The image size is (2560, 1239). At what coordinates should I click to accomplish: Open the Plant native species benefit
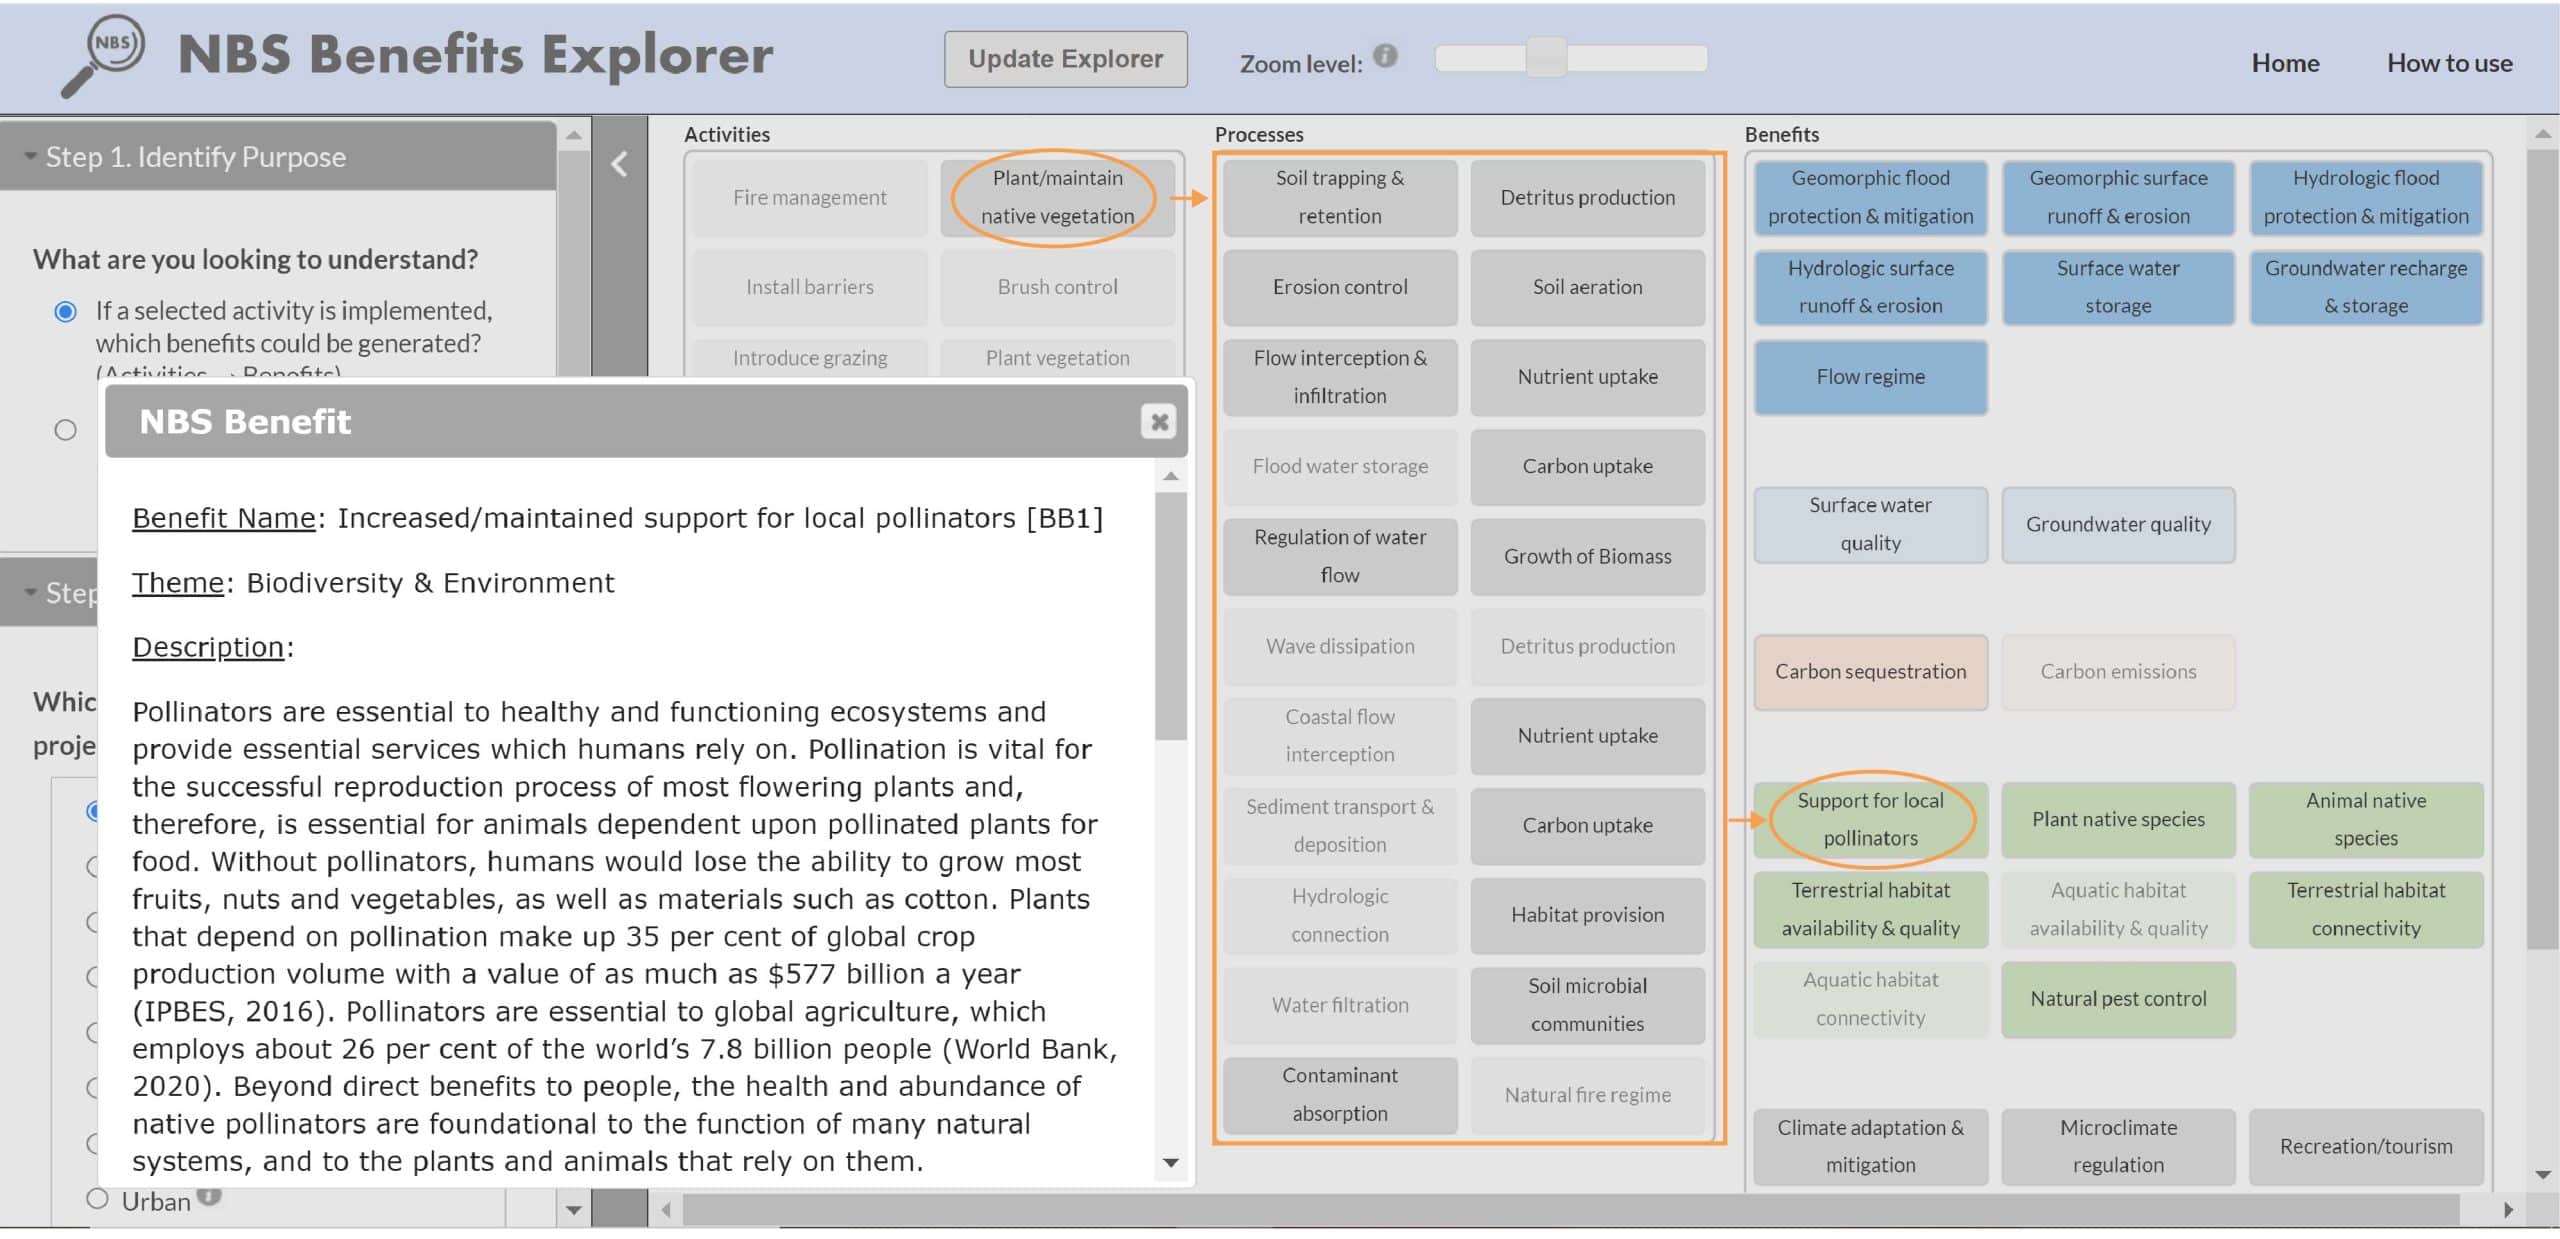2118,820
